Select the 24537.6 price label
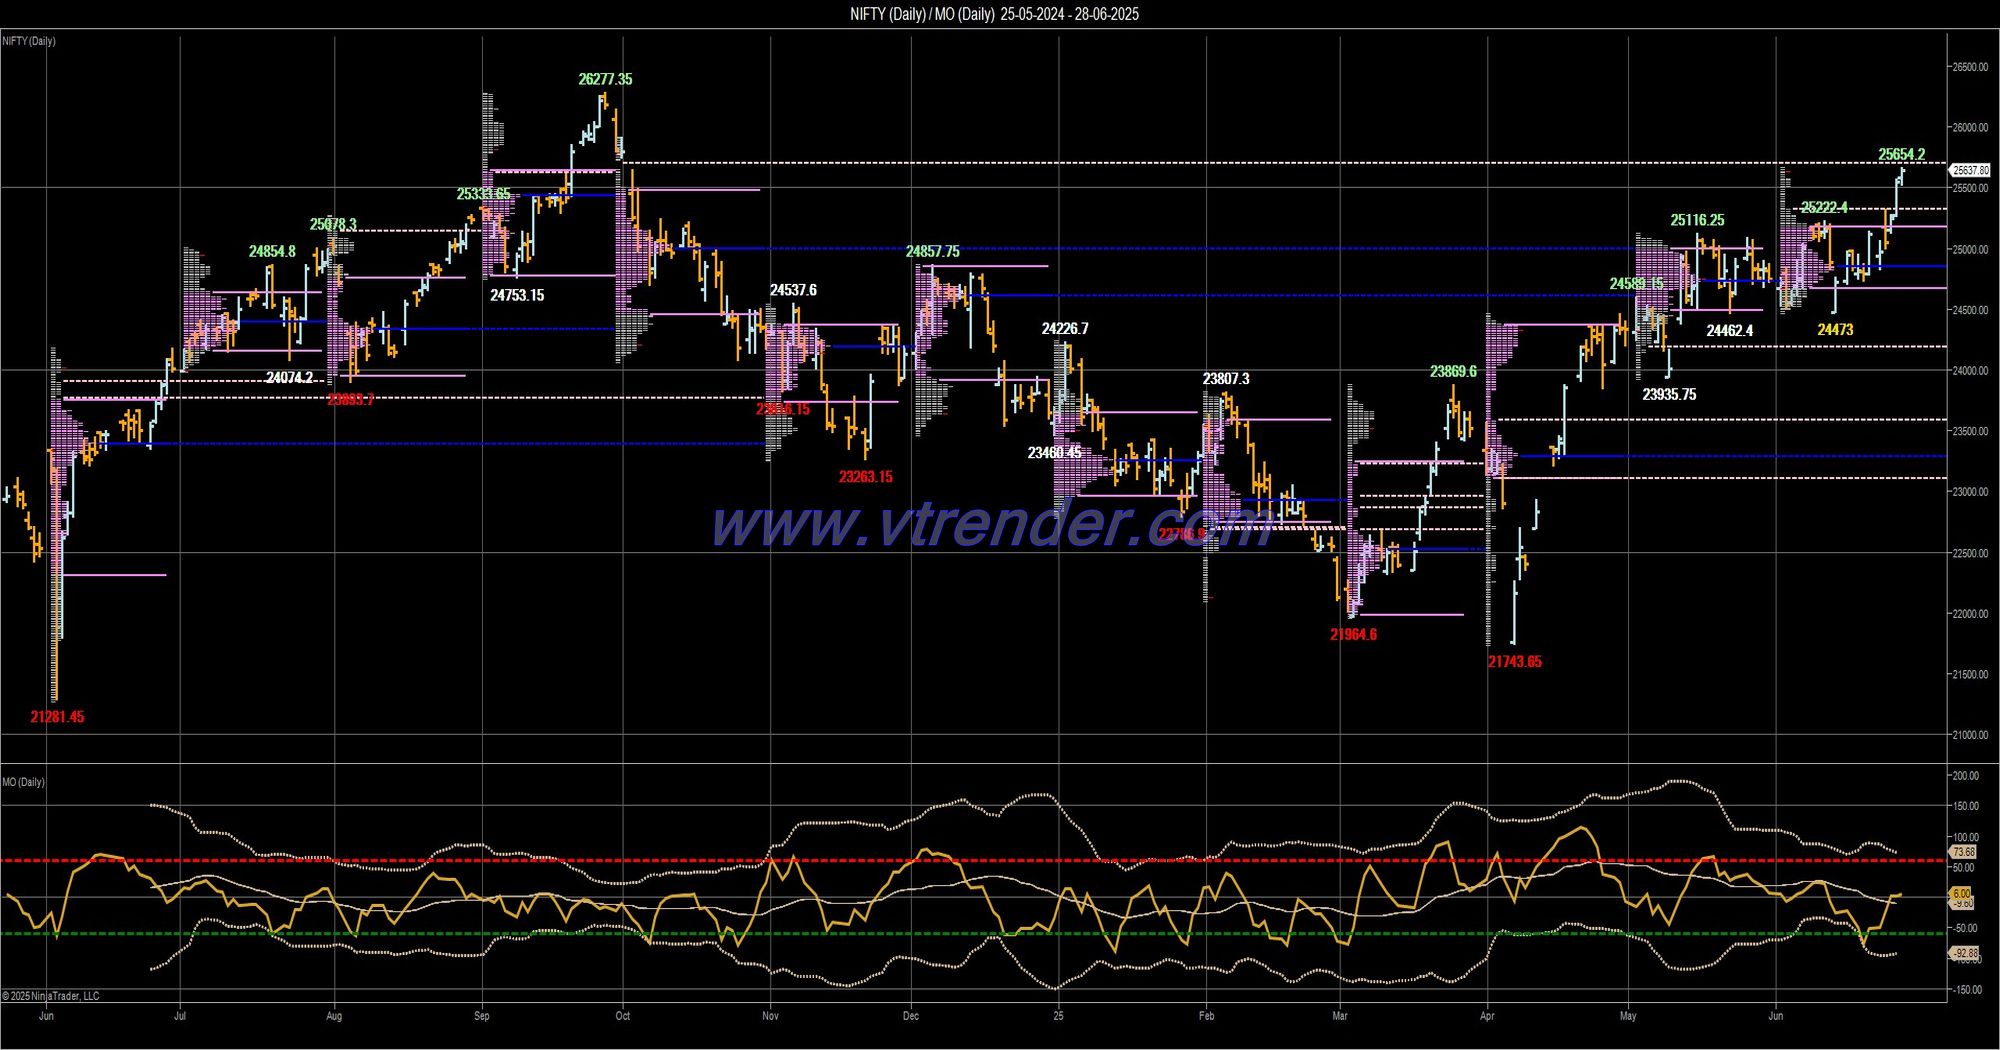Viewport: 2000px width, 1050px height. [793, 290]
